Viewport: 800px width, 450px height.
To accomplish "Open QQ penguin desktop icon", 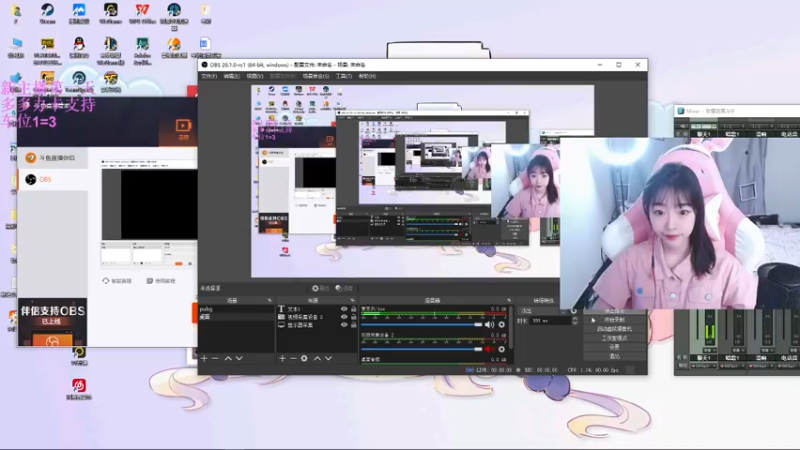I will tap(79, 48).
